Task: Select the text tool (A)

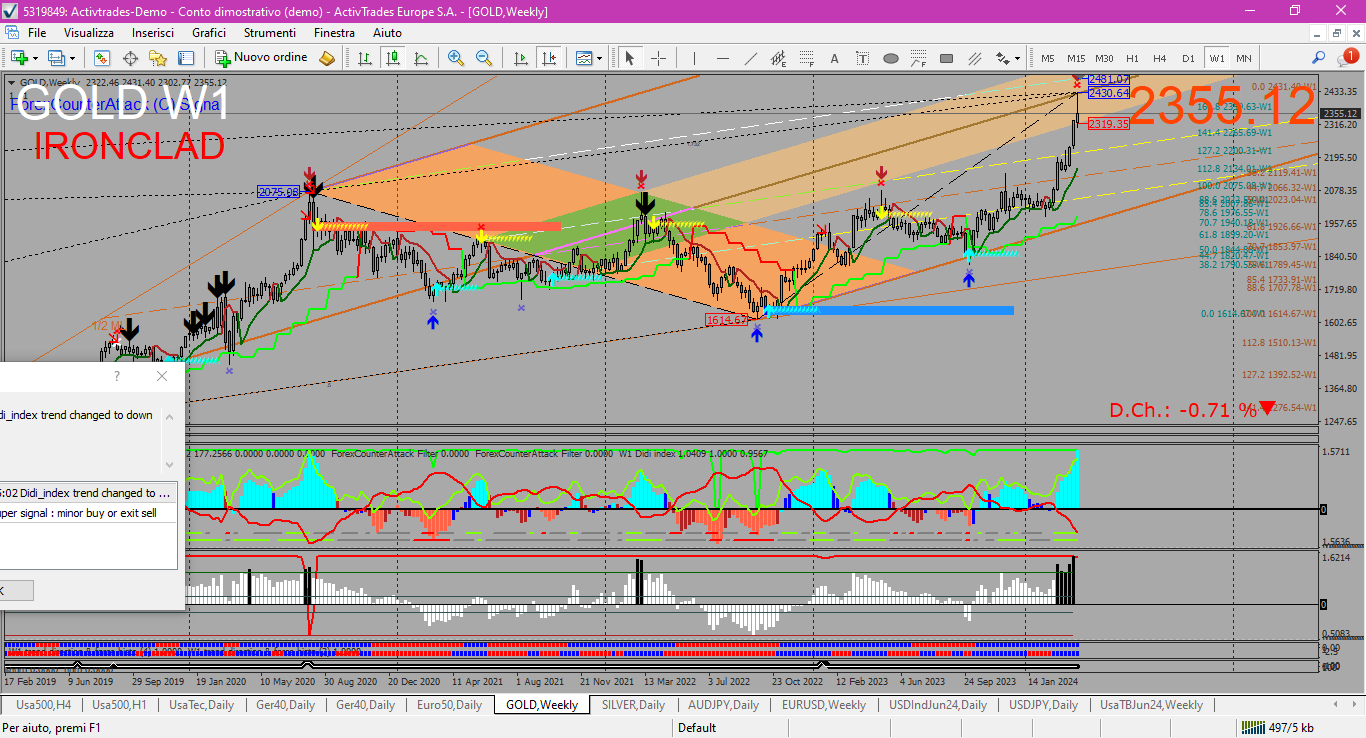Action: point(834,58)
